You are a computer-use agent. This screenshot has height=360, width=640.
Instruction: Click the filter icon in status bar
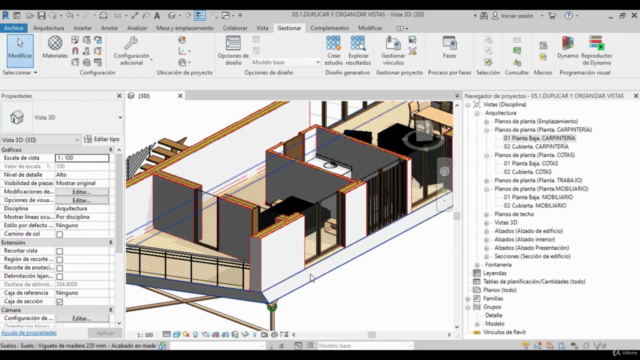pos(598,346)
